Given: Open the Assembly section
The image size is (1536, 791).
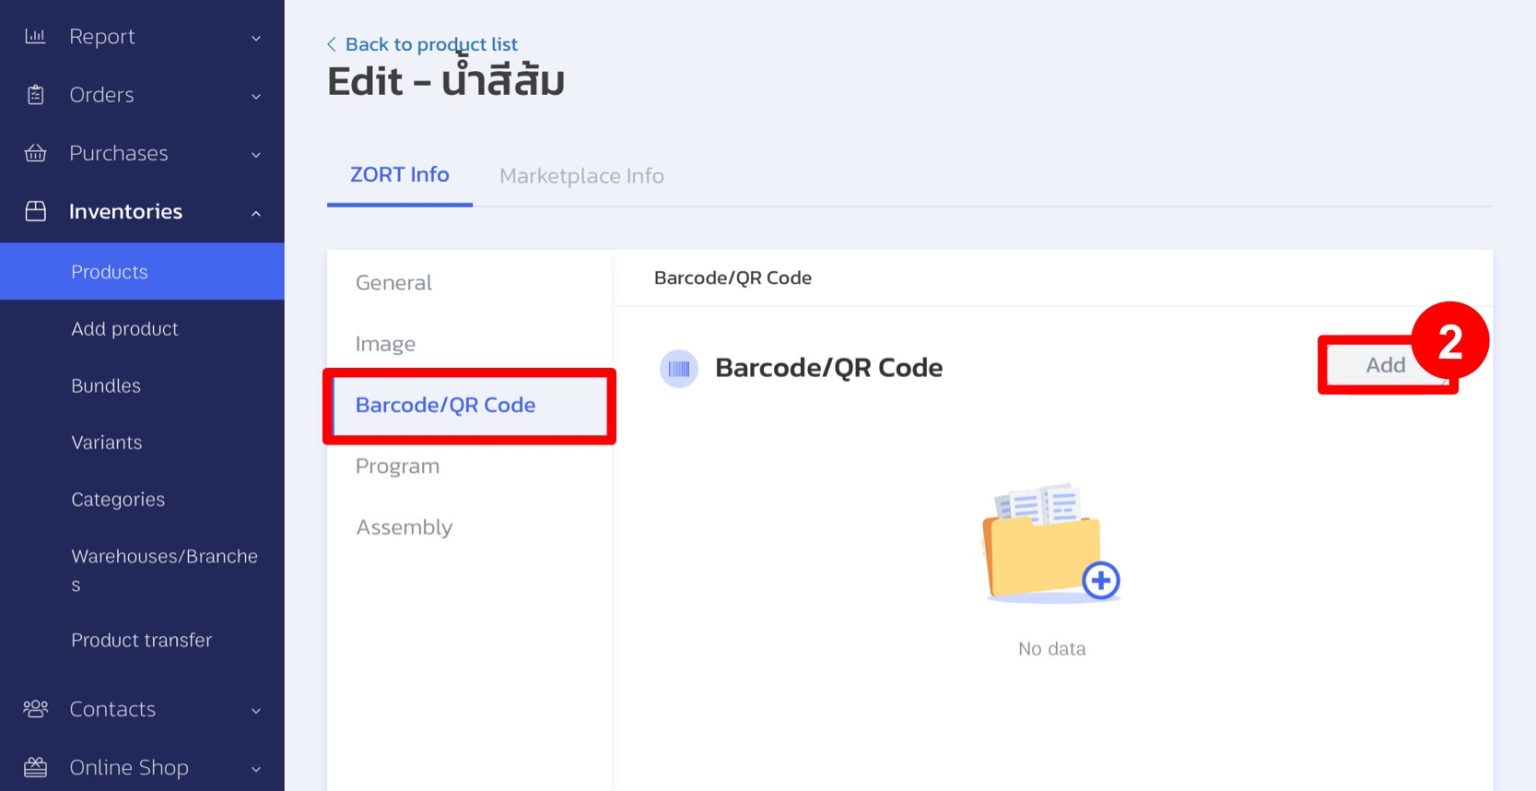Looking at the screenshot, I should [404, 527].
